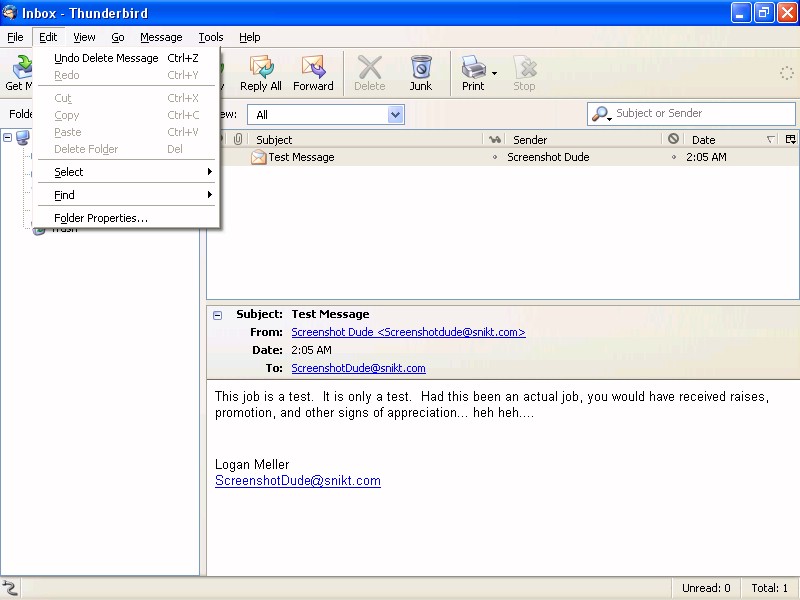The width and height of the screenshot is (800, 600).
Task: Click the junk status column header icon
Action: (673, 138)
